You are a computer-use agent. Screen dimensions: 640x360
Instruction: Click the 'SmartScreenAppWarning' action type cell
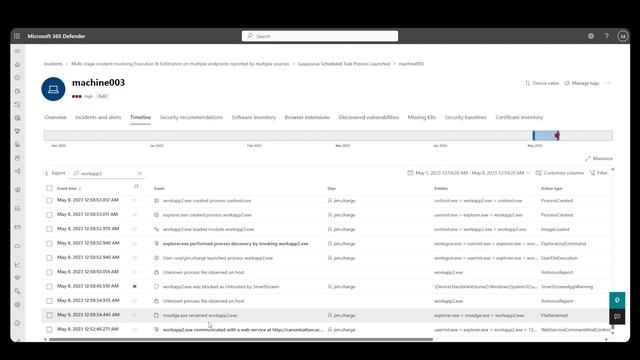[567, 287]
